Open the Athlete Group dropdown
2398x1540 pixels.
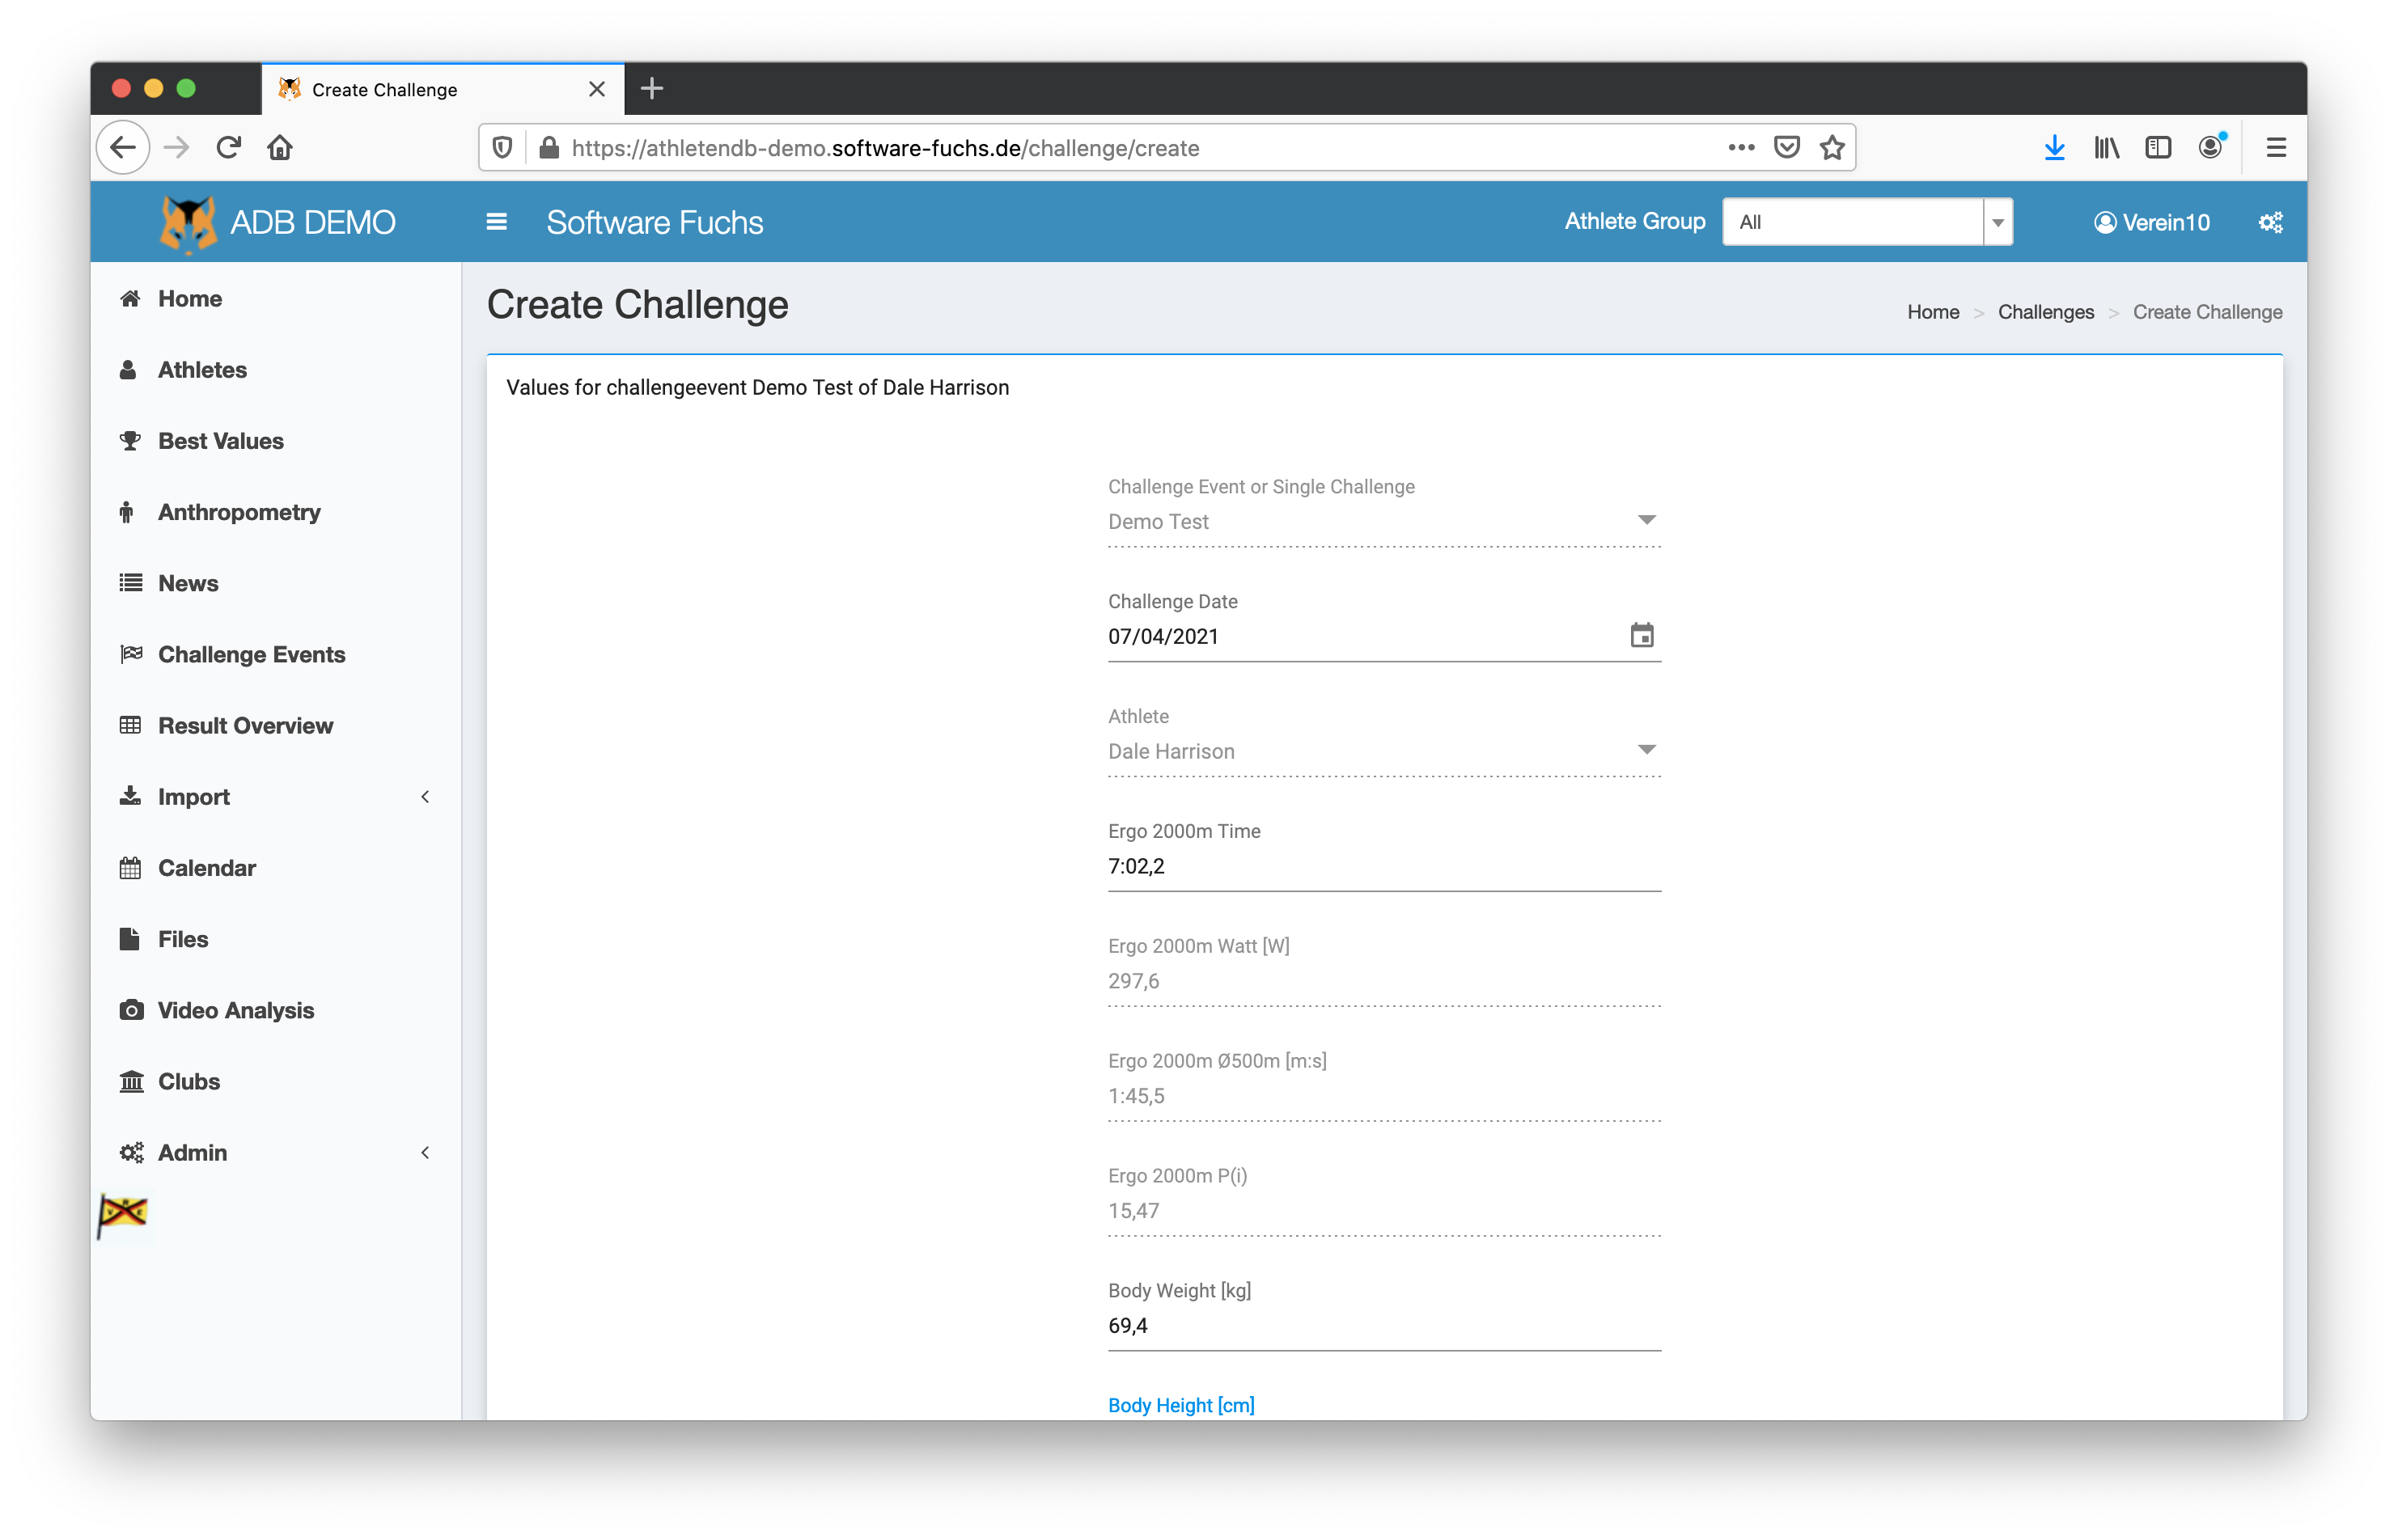click(x=1867, y=222)
